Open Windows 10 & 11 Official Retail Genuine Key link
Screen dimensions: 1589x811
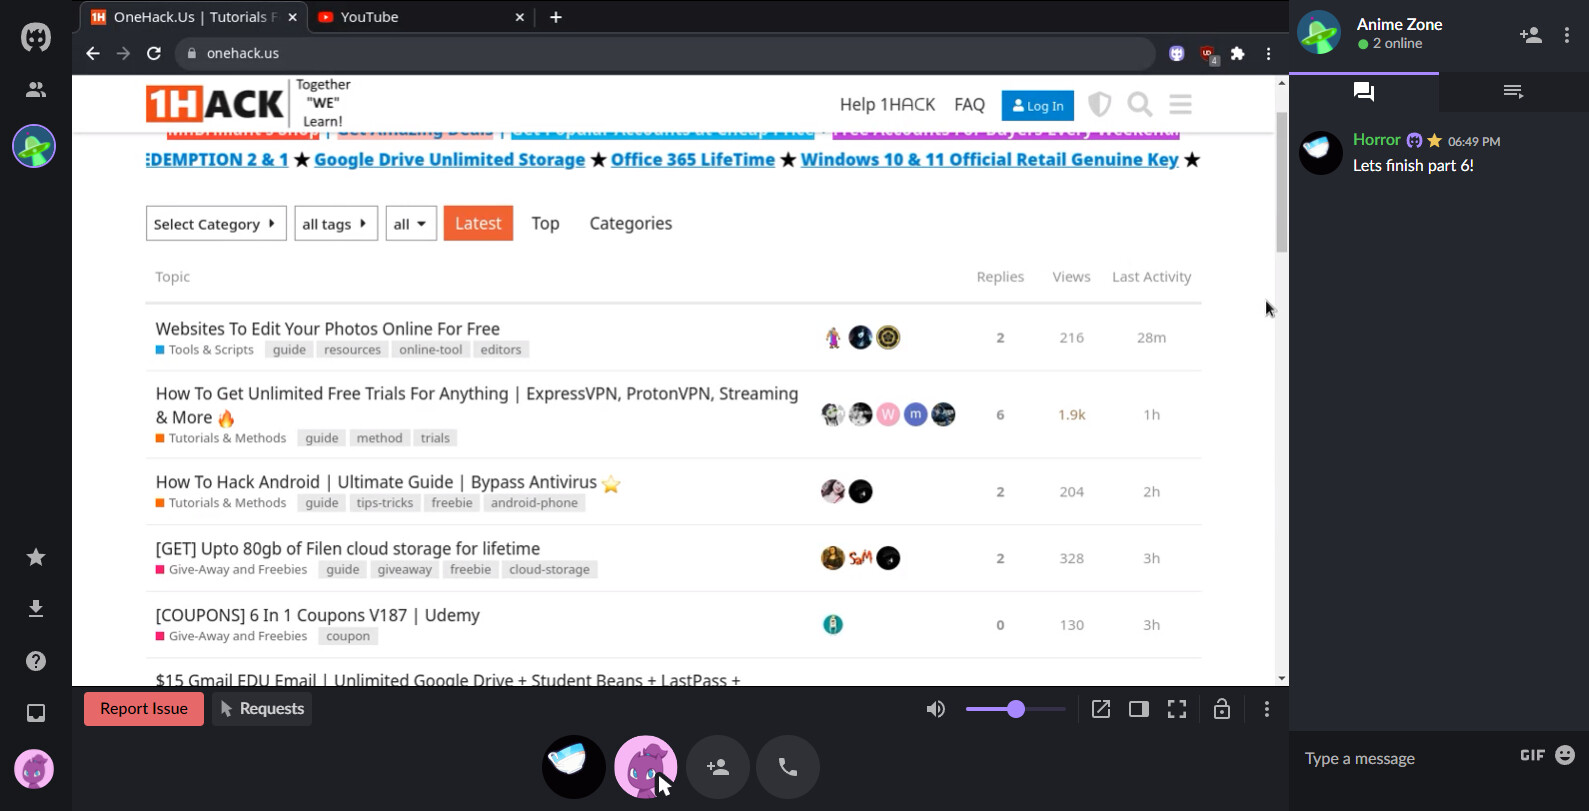[990, 160]
